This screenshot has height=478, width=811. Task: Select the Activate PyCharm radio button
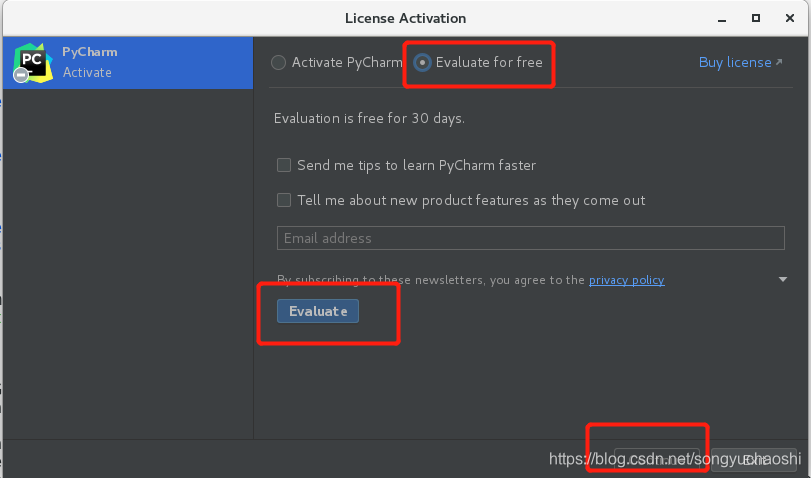pos(278,63)
